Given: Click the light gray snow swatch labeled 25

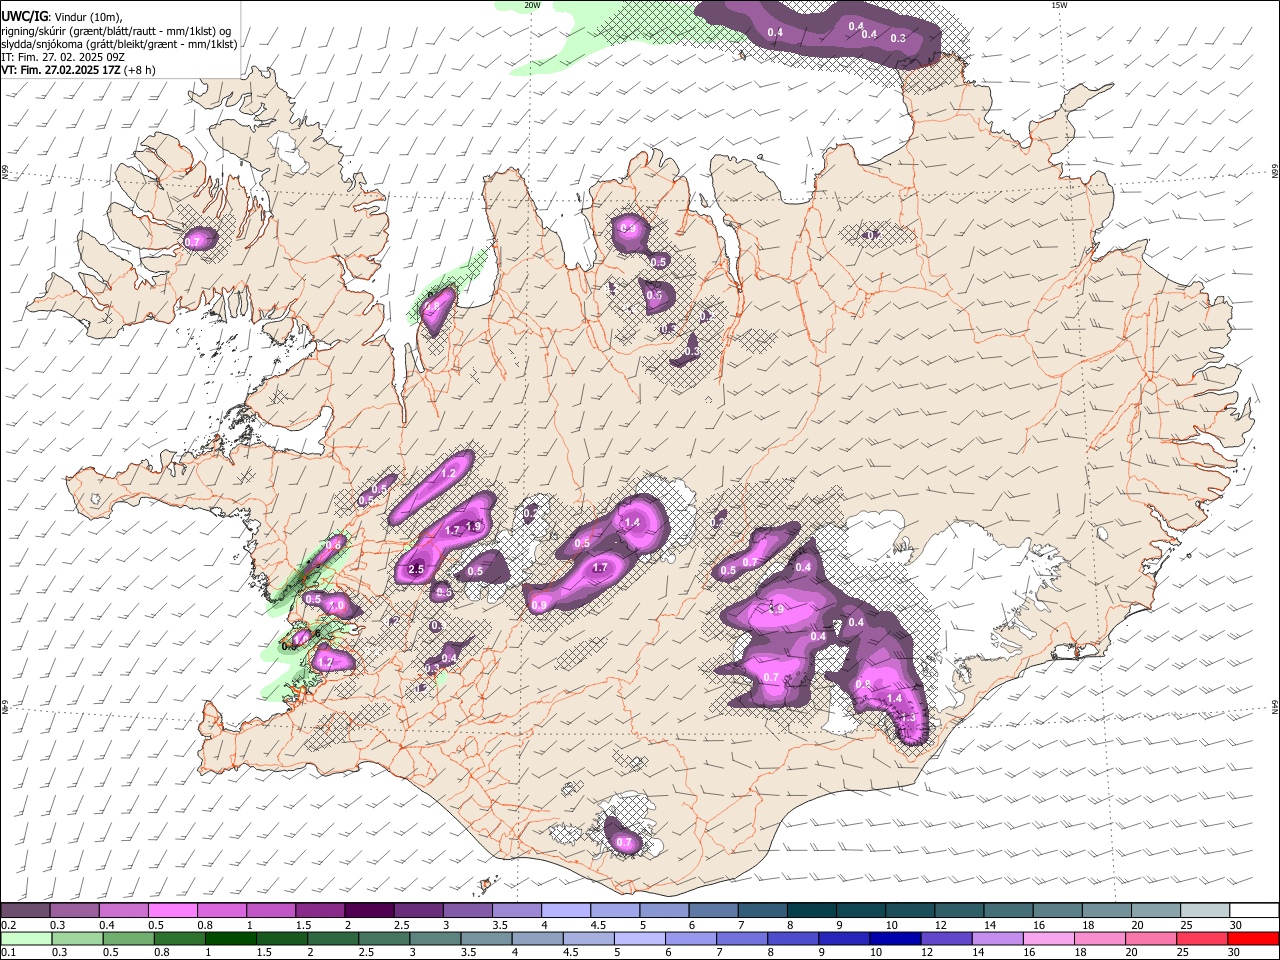Looking at the screenshot, I should coord(1205,911).
